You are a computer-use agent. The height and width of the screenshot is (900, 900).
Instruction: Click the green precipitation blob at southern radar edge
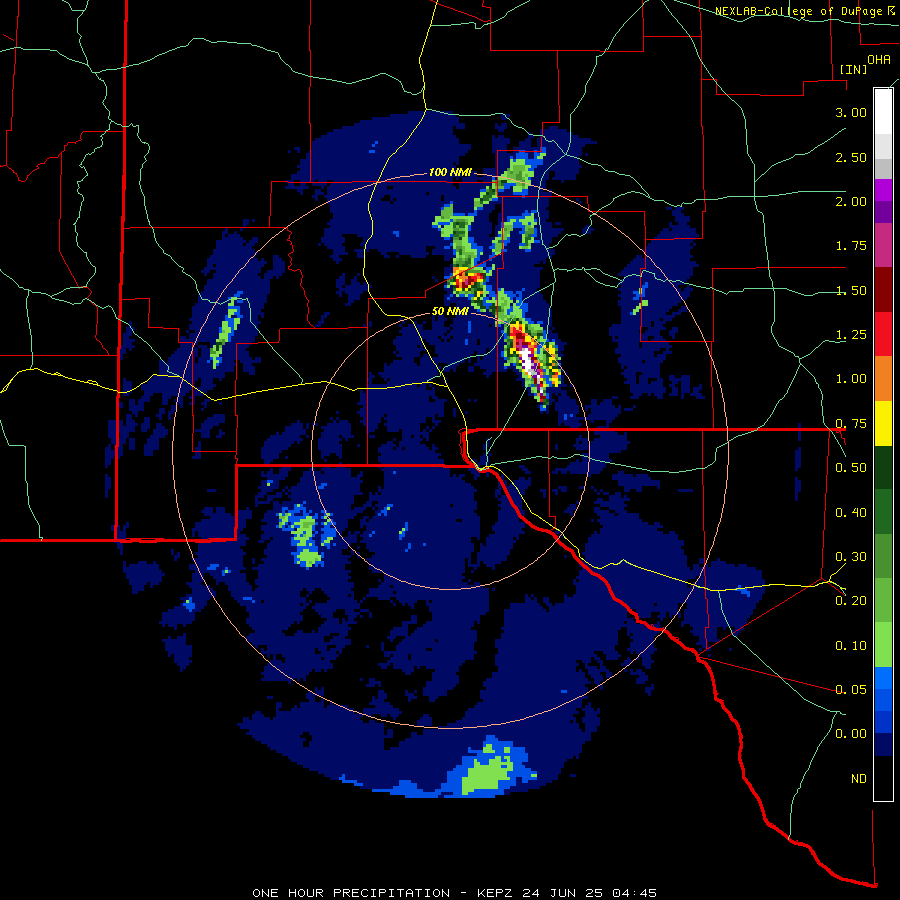click(x=487, y=774)
